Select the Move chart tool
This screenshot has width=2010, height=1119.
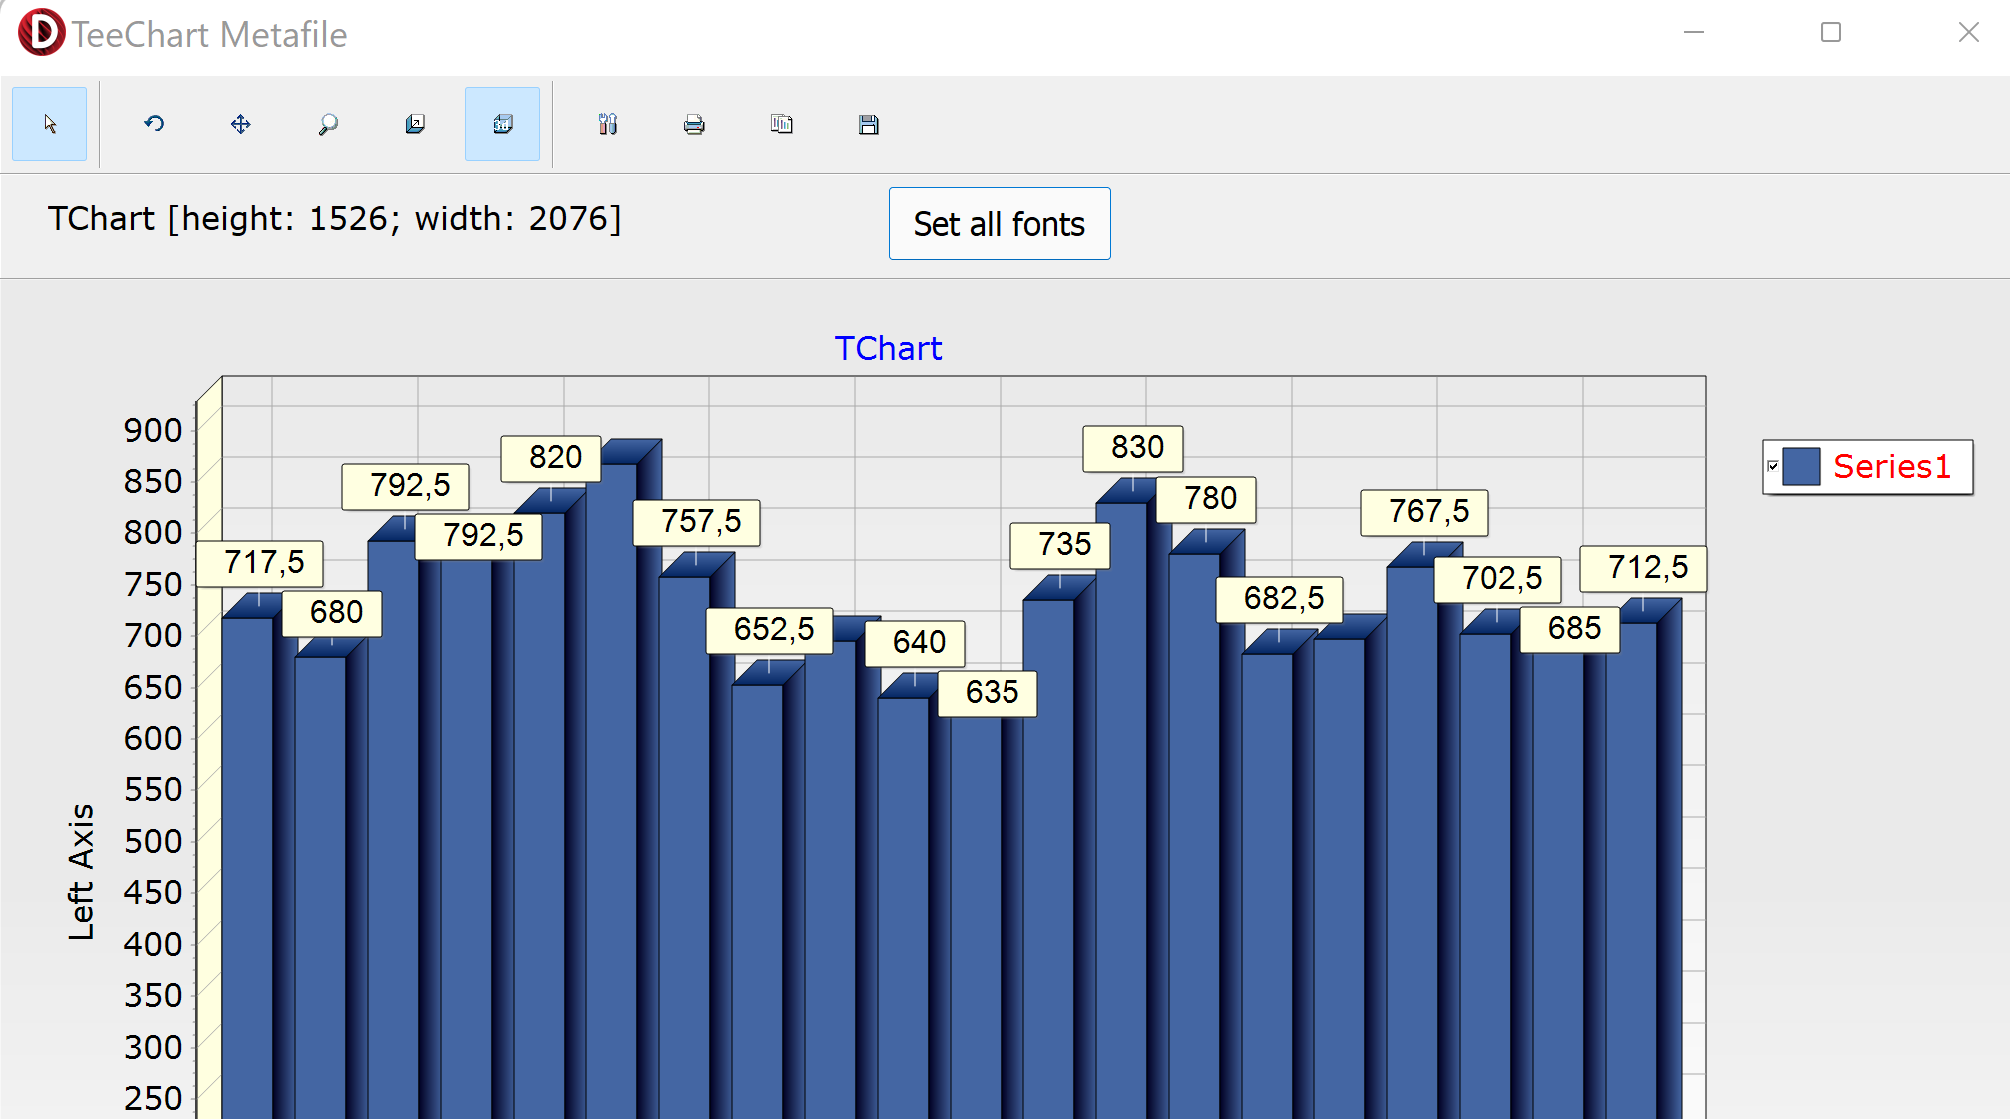(240, 124)
